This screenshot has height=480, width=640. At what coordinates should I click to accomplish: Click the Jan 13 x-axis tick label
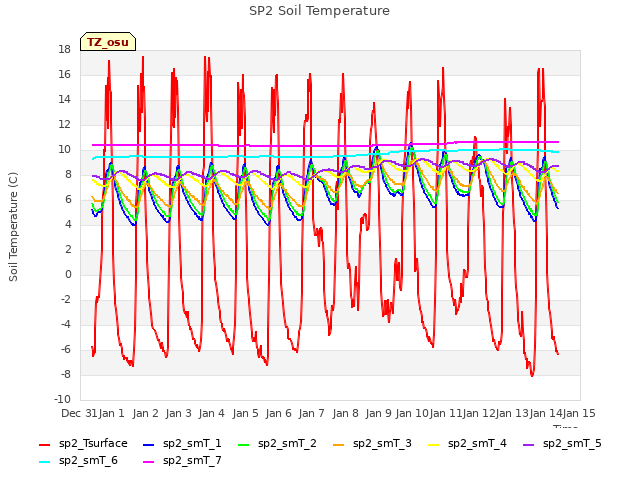click(x=512, y=413)
